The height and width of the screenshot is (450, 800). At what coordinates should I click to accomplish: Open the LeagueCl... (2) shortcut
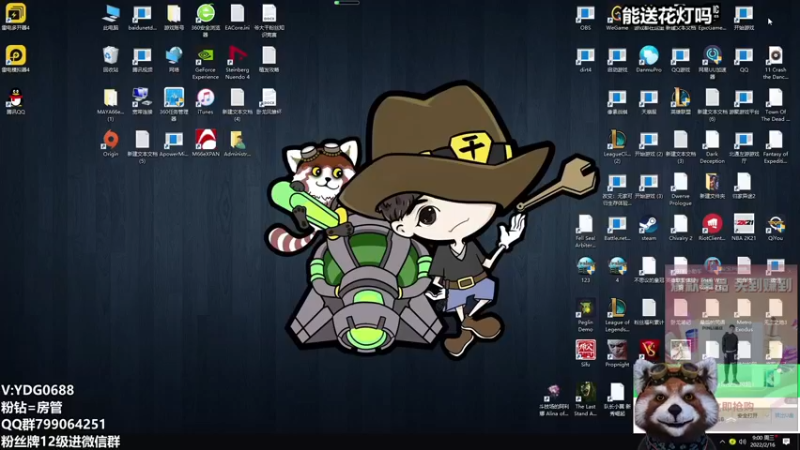coord(617,147)
